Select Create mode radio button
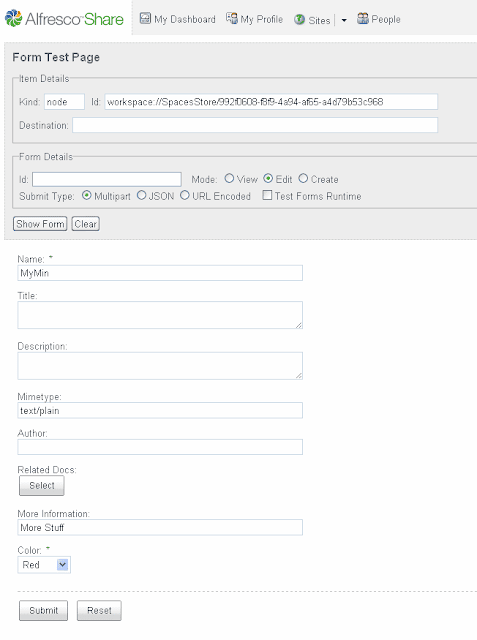 (x=303, y=178)
